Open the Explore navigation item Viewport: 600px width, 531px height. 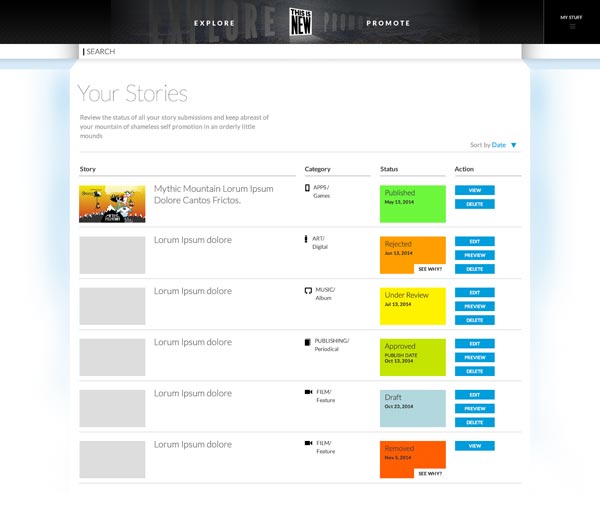tap(214, 22)
